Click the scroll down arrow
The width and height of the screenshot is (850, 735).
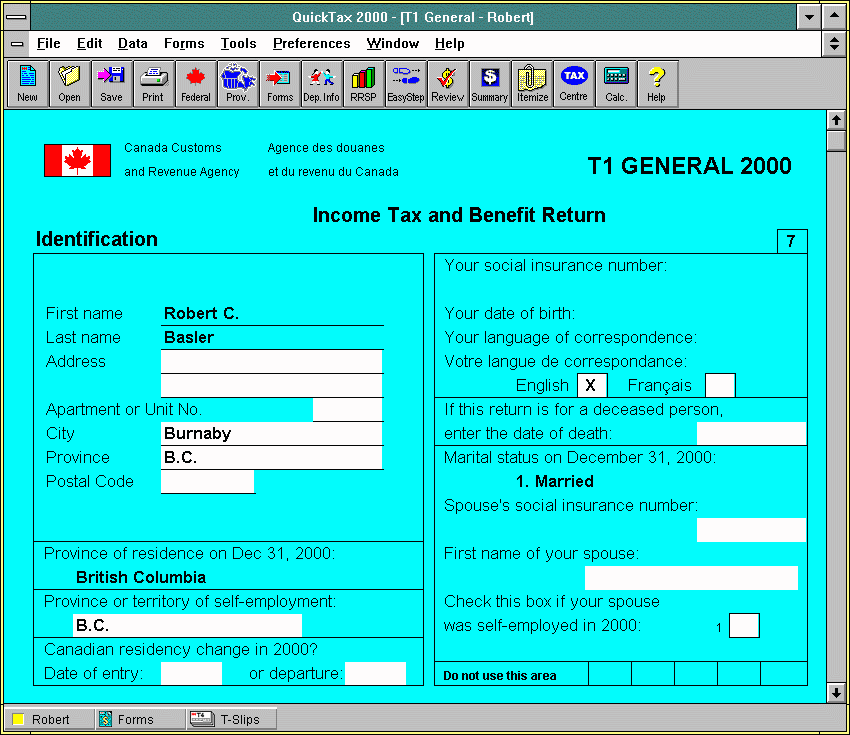(x=836, y=692)
